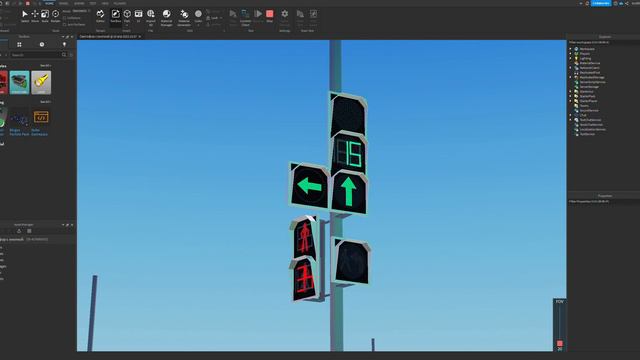Toggle the Collisions checkbox
The width and height of the screenshot is (640, 360).
click(64, 18)
